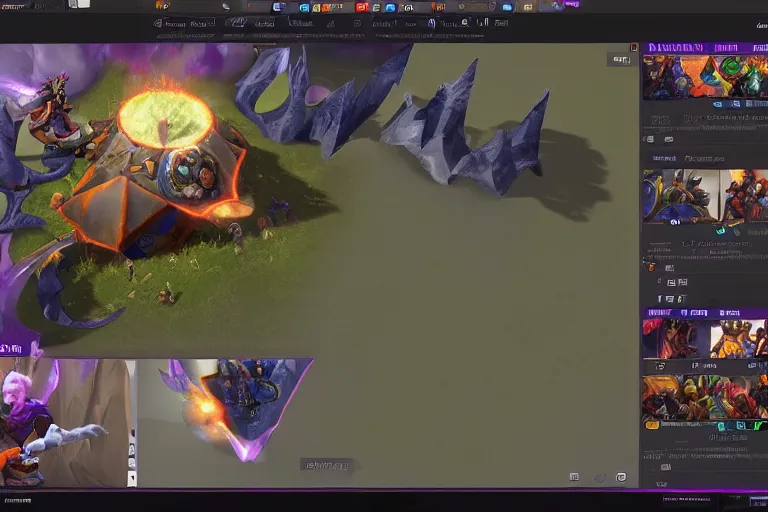Click the purple tag at top bar right

click(571, 4)
